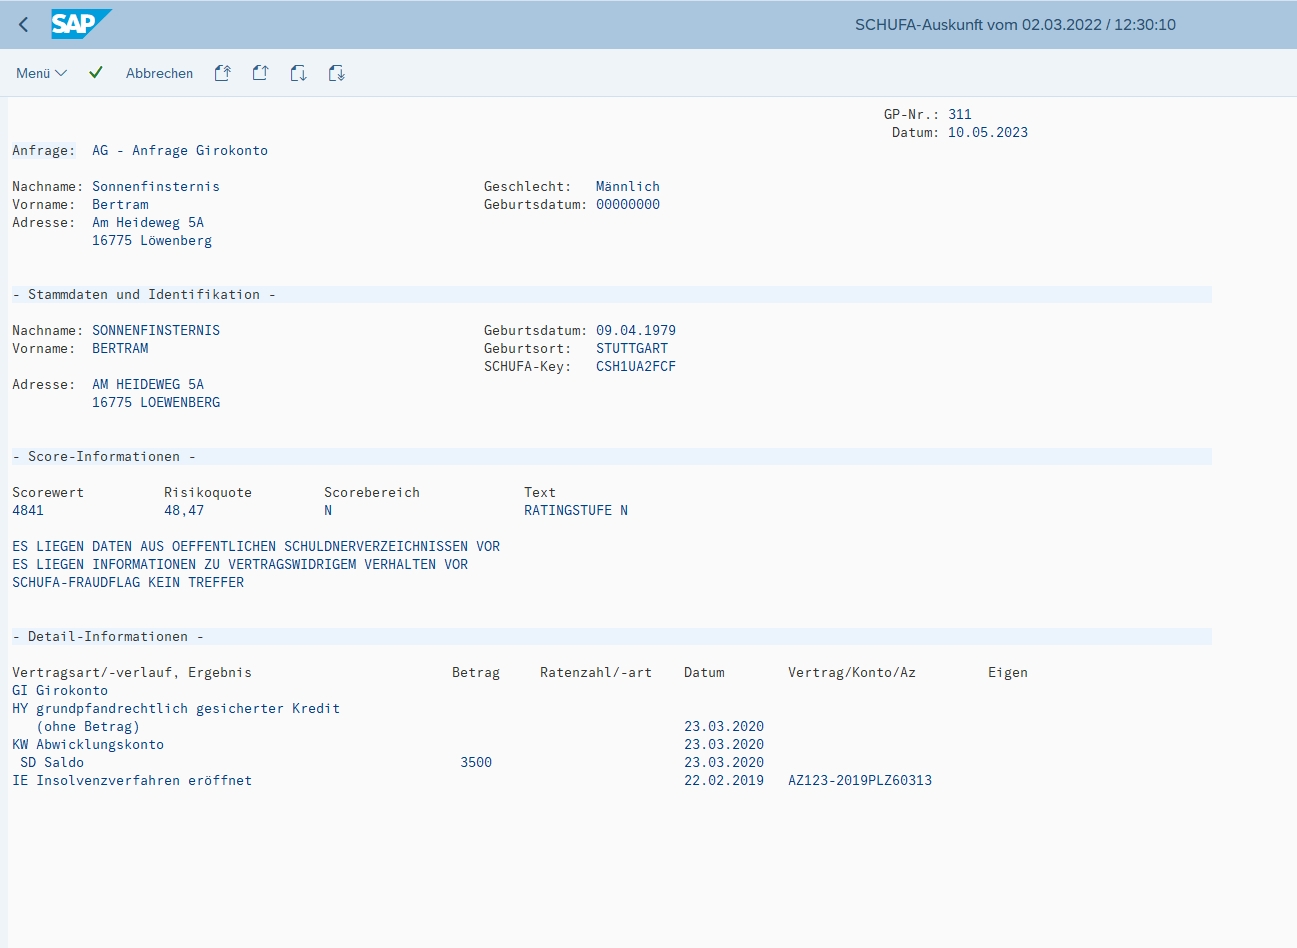
Task: Jump to the first page icon
Action: point(223,73)
